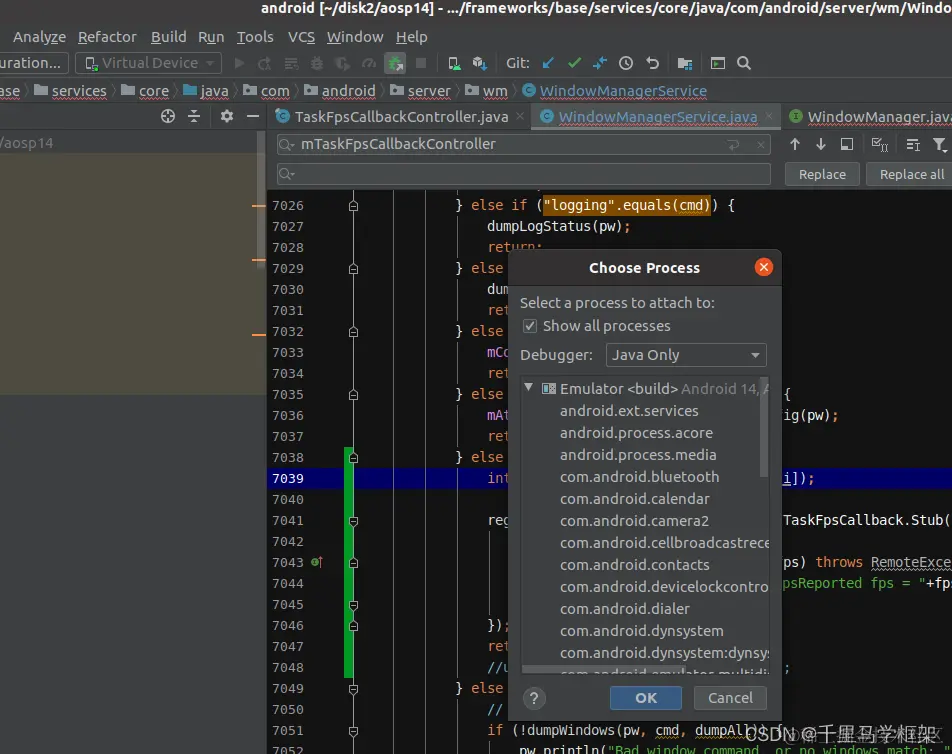The height and width of the screenshot is (754, 952).
Task: Click the Debug bug icon in toolbar
Action: click(317, 63)
